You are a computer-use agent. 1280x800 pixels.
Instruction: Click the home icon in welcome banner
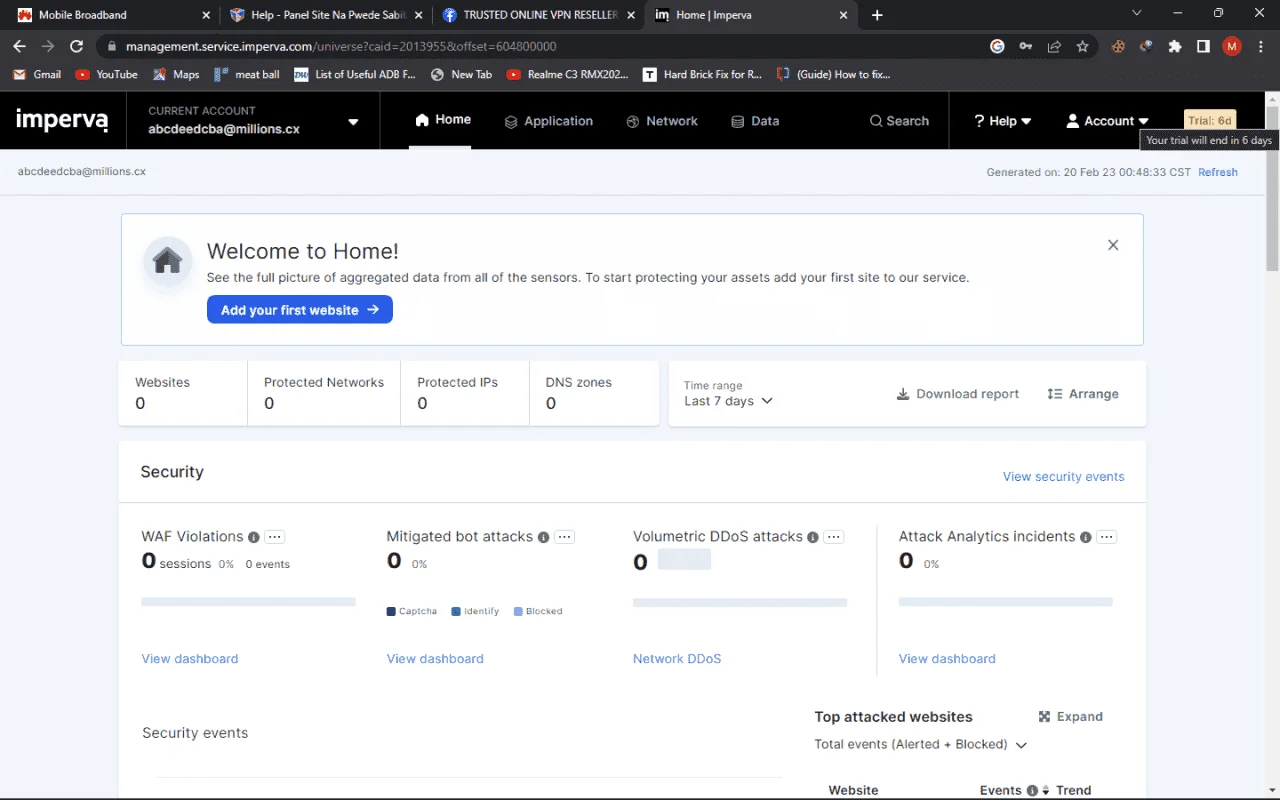point(167,261)
